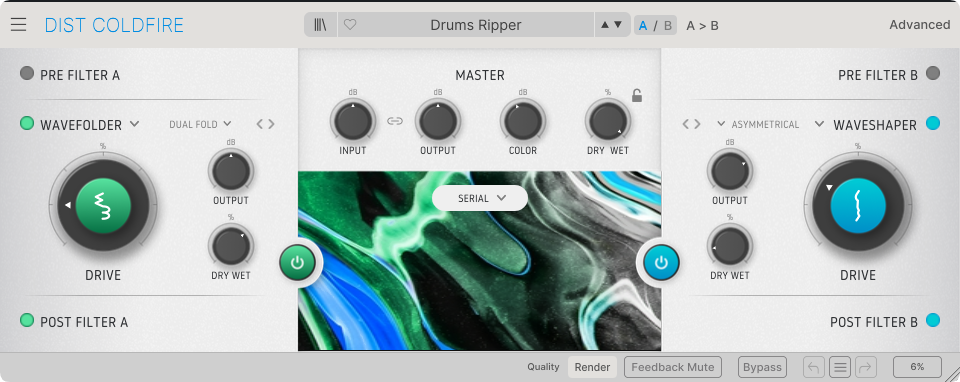Click the Render quality button

(x=592, y=367)
